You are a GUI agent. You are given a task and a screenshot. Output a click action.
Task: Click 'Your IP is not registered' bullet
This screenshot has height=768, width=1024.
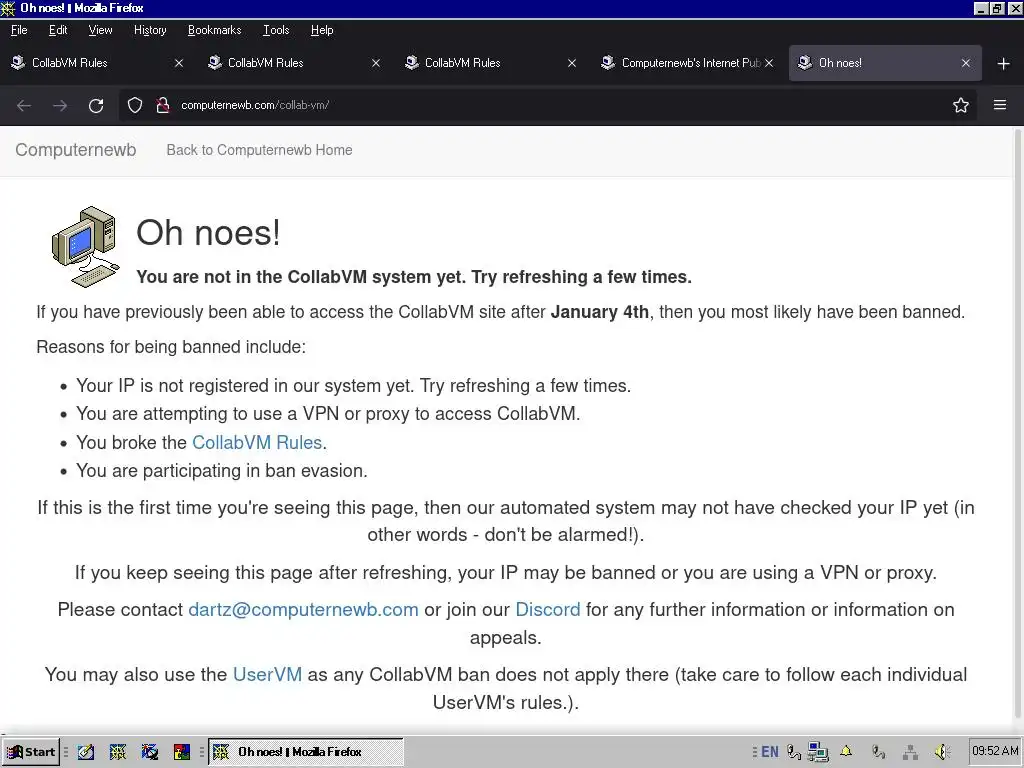(353, 386)
